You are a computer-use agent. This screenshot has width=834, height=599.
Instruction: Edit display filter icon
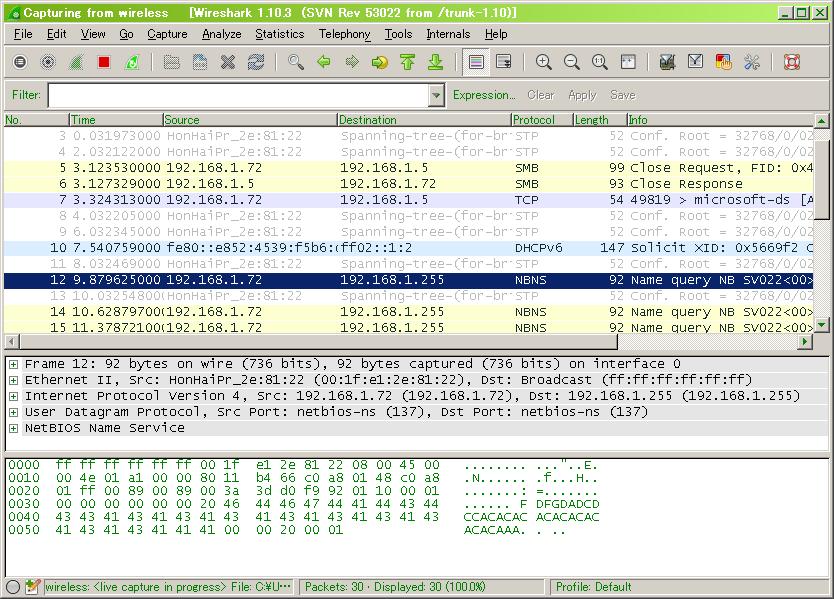coord(695,62)
